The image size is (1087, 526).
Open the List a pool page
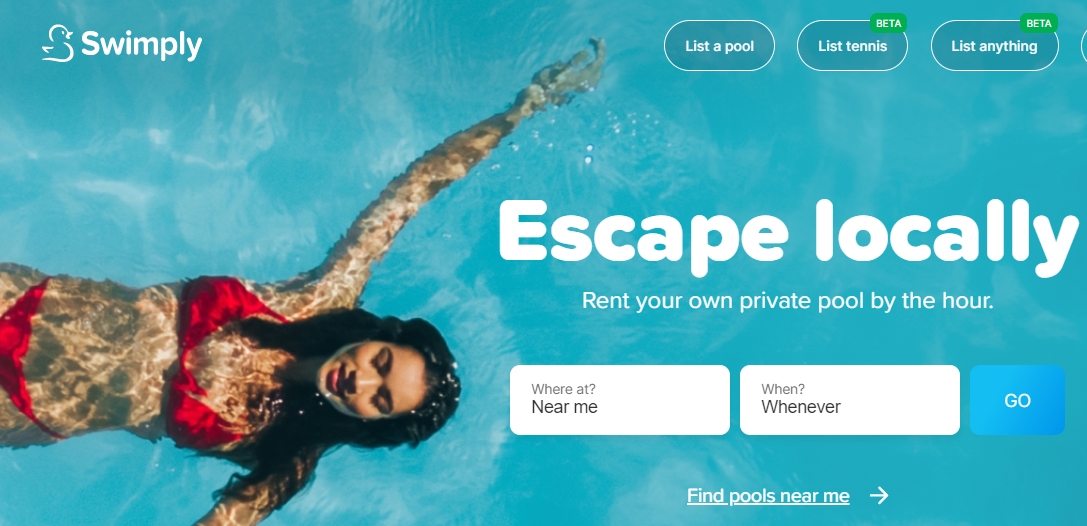coord(719,46)
